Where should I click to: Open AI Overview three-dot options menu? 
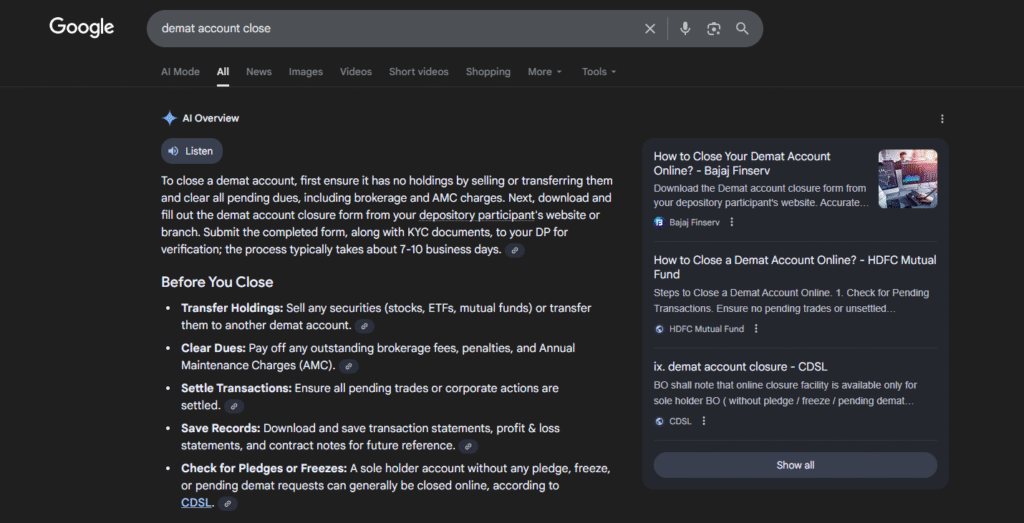click(942, 119)
